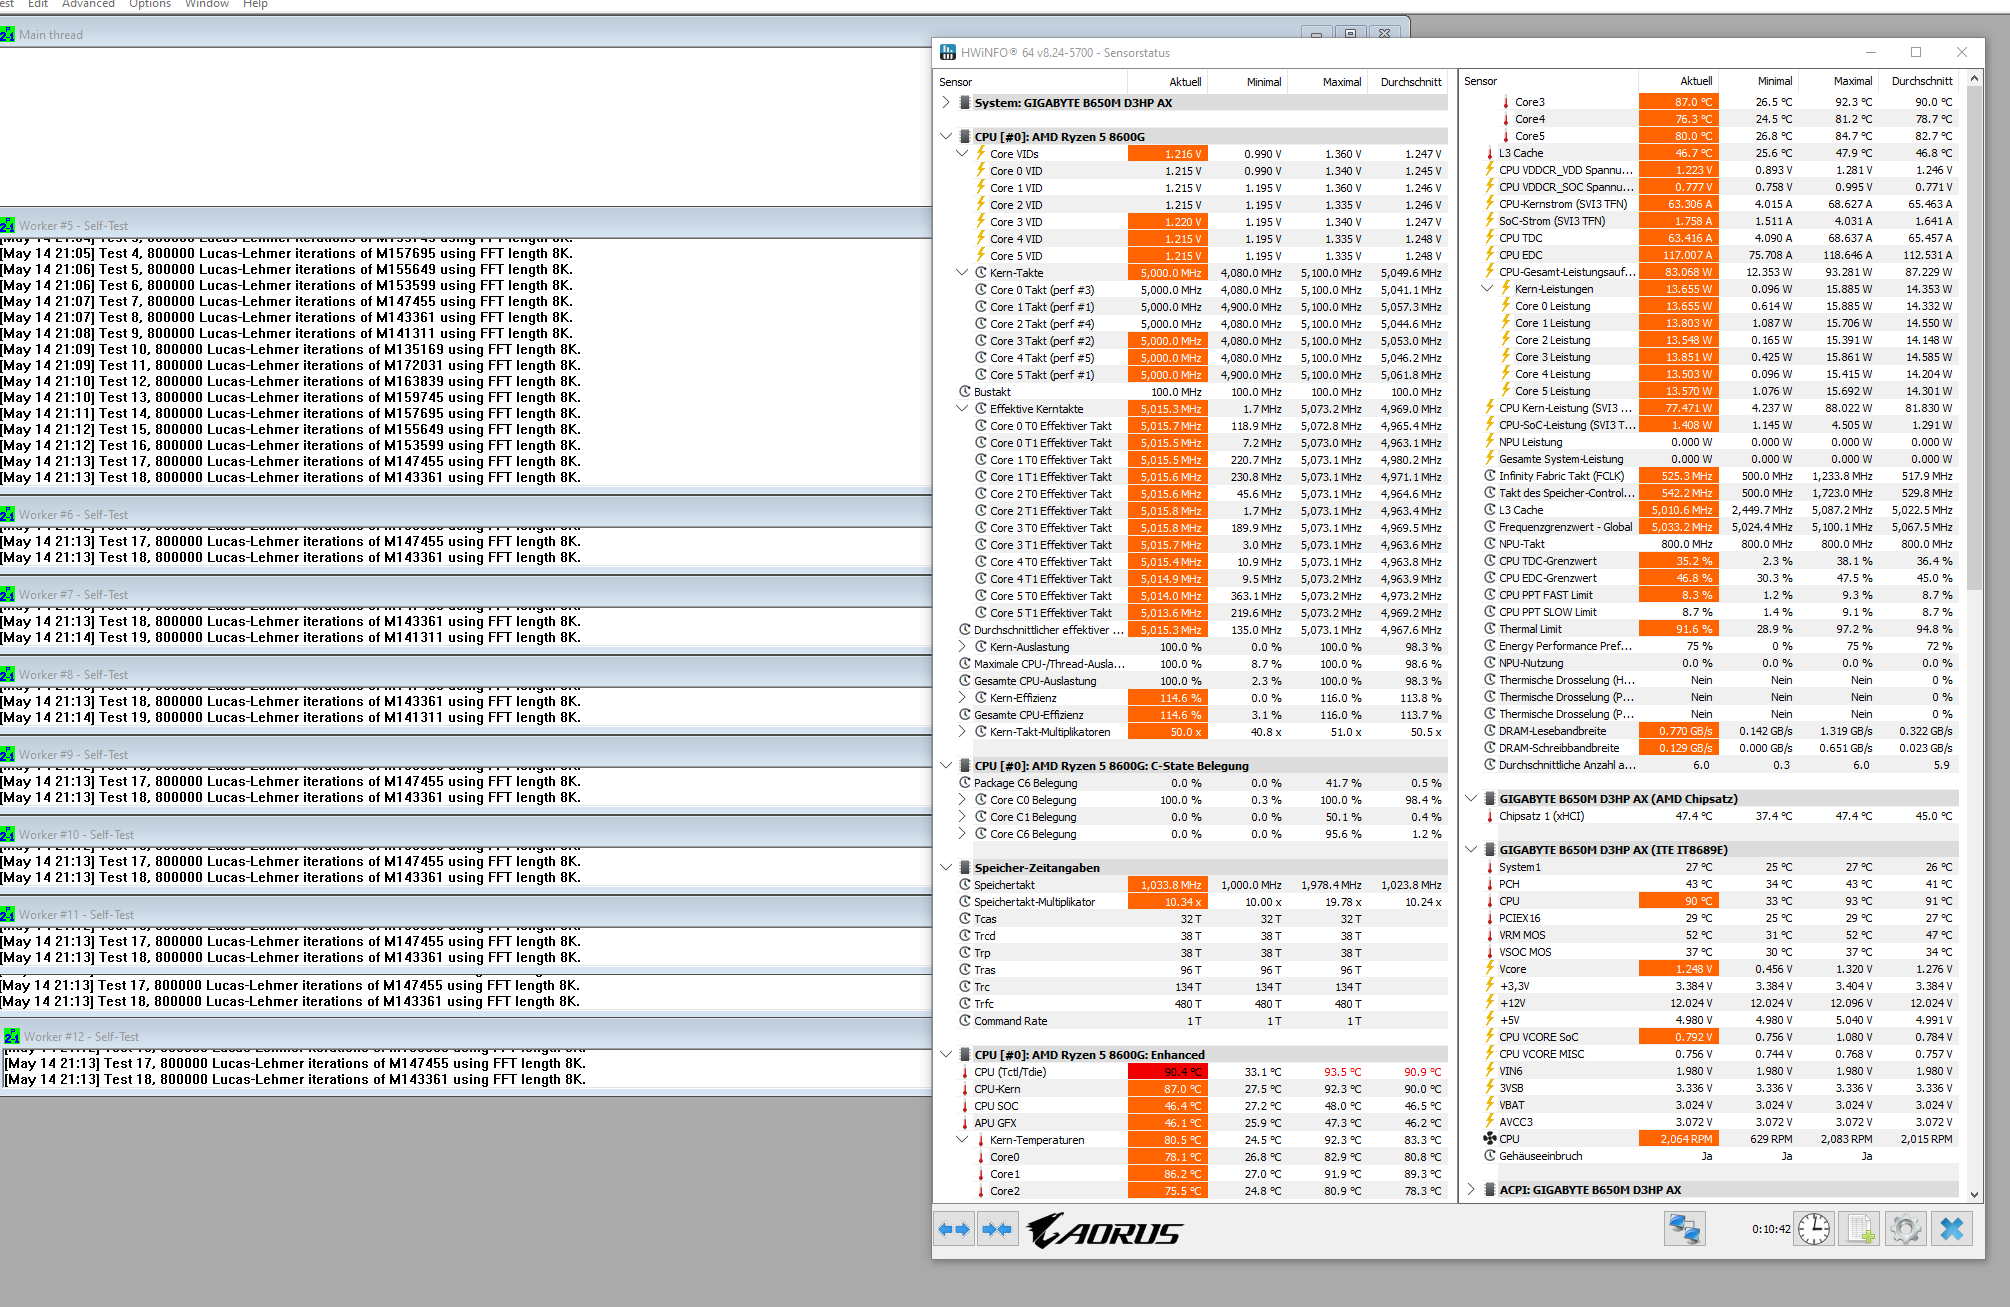Viewport: 2010px width, 1307px height.
Task: Start logging with the document-plus icon
Action: [x=1860, y=1229]
